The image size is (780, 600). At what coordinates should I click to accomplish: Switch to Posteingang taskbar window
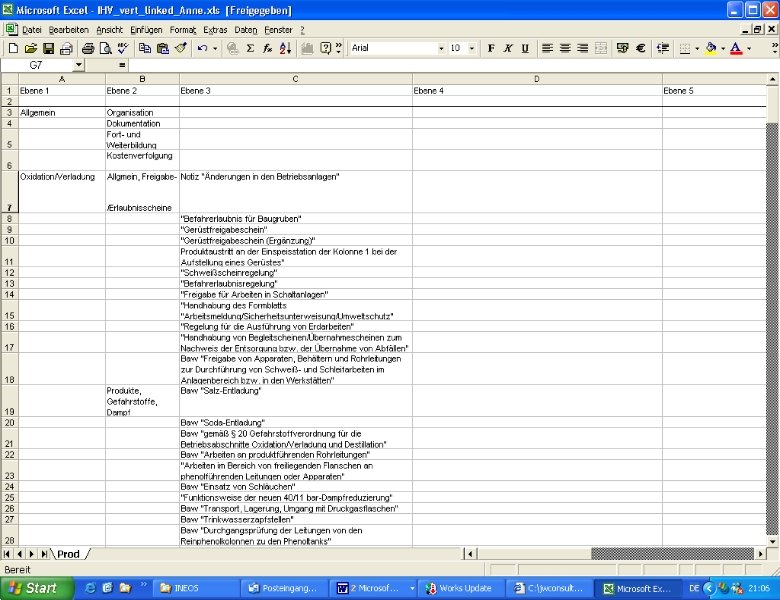point(284,588)
